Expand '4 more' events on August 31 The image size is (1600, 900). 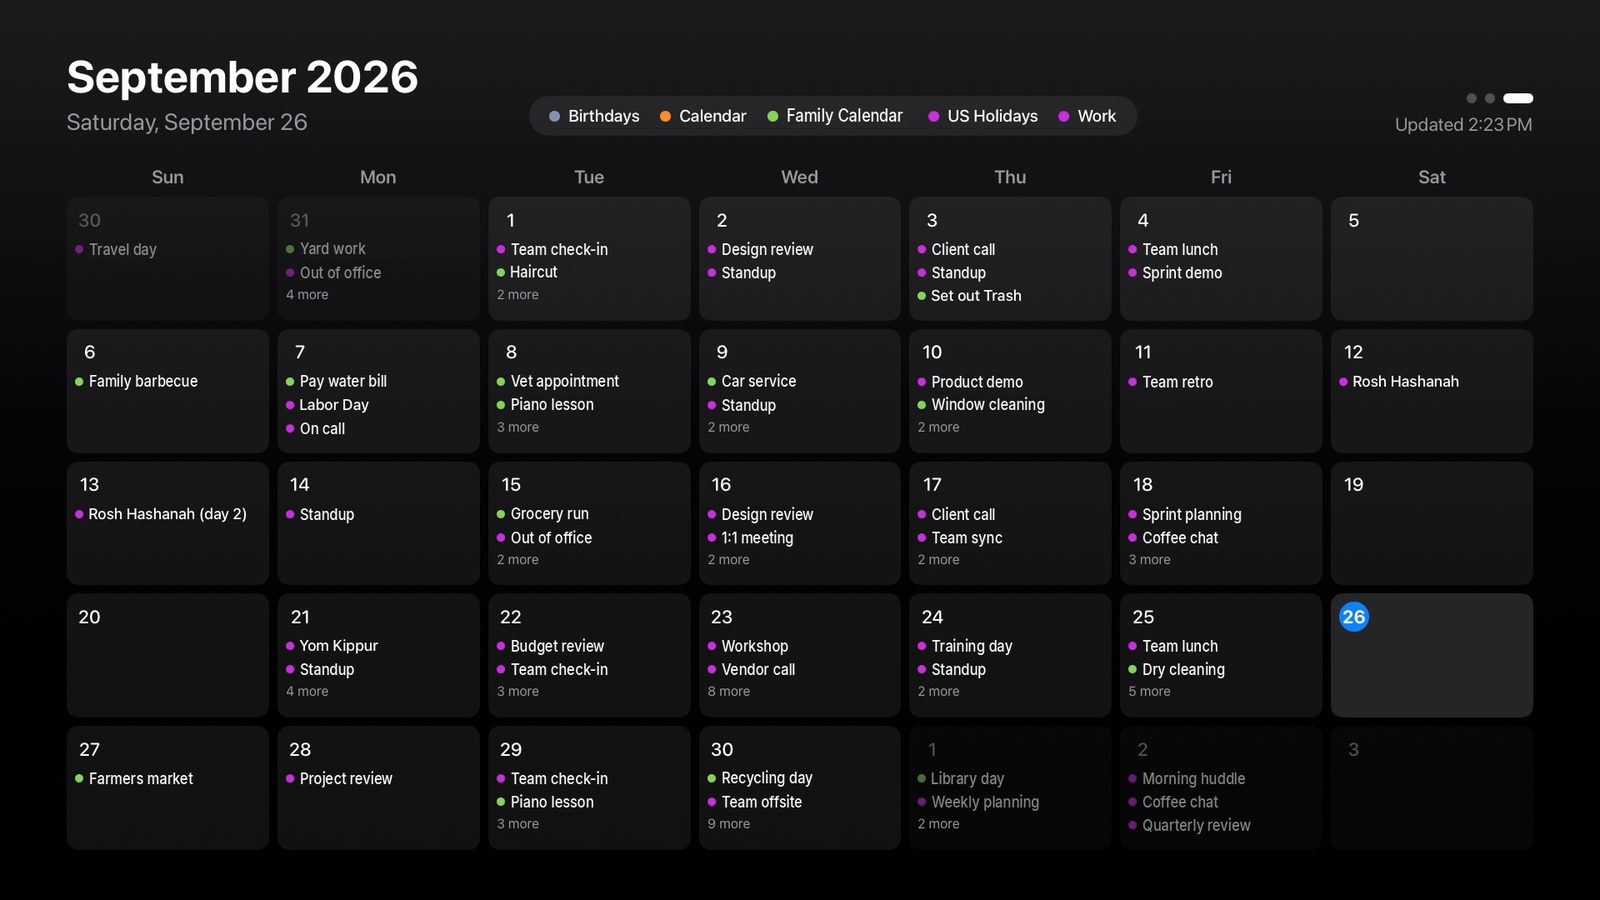pos(307,295)
